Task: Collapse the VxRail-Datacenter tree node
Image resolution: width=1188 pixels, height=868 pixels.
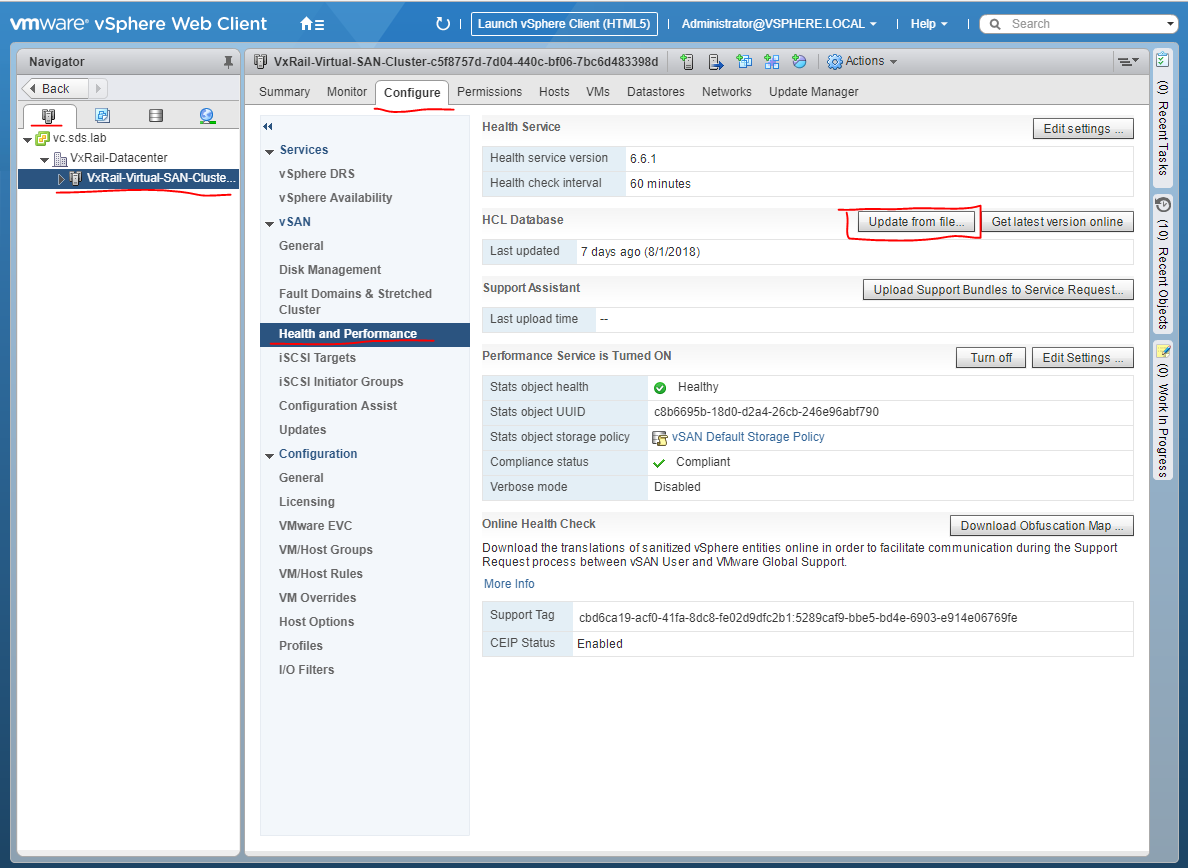Action: click(45, 159)
